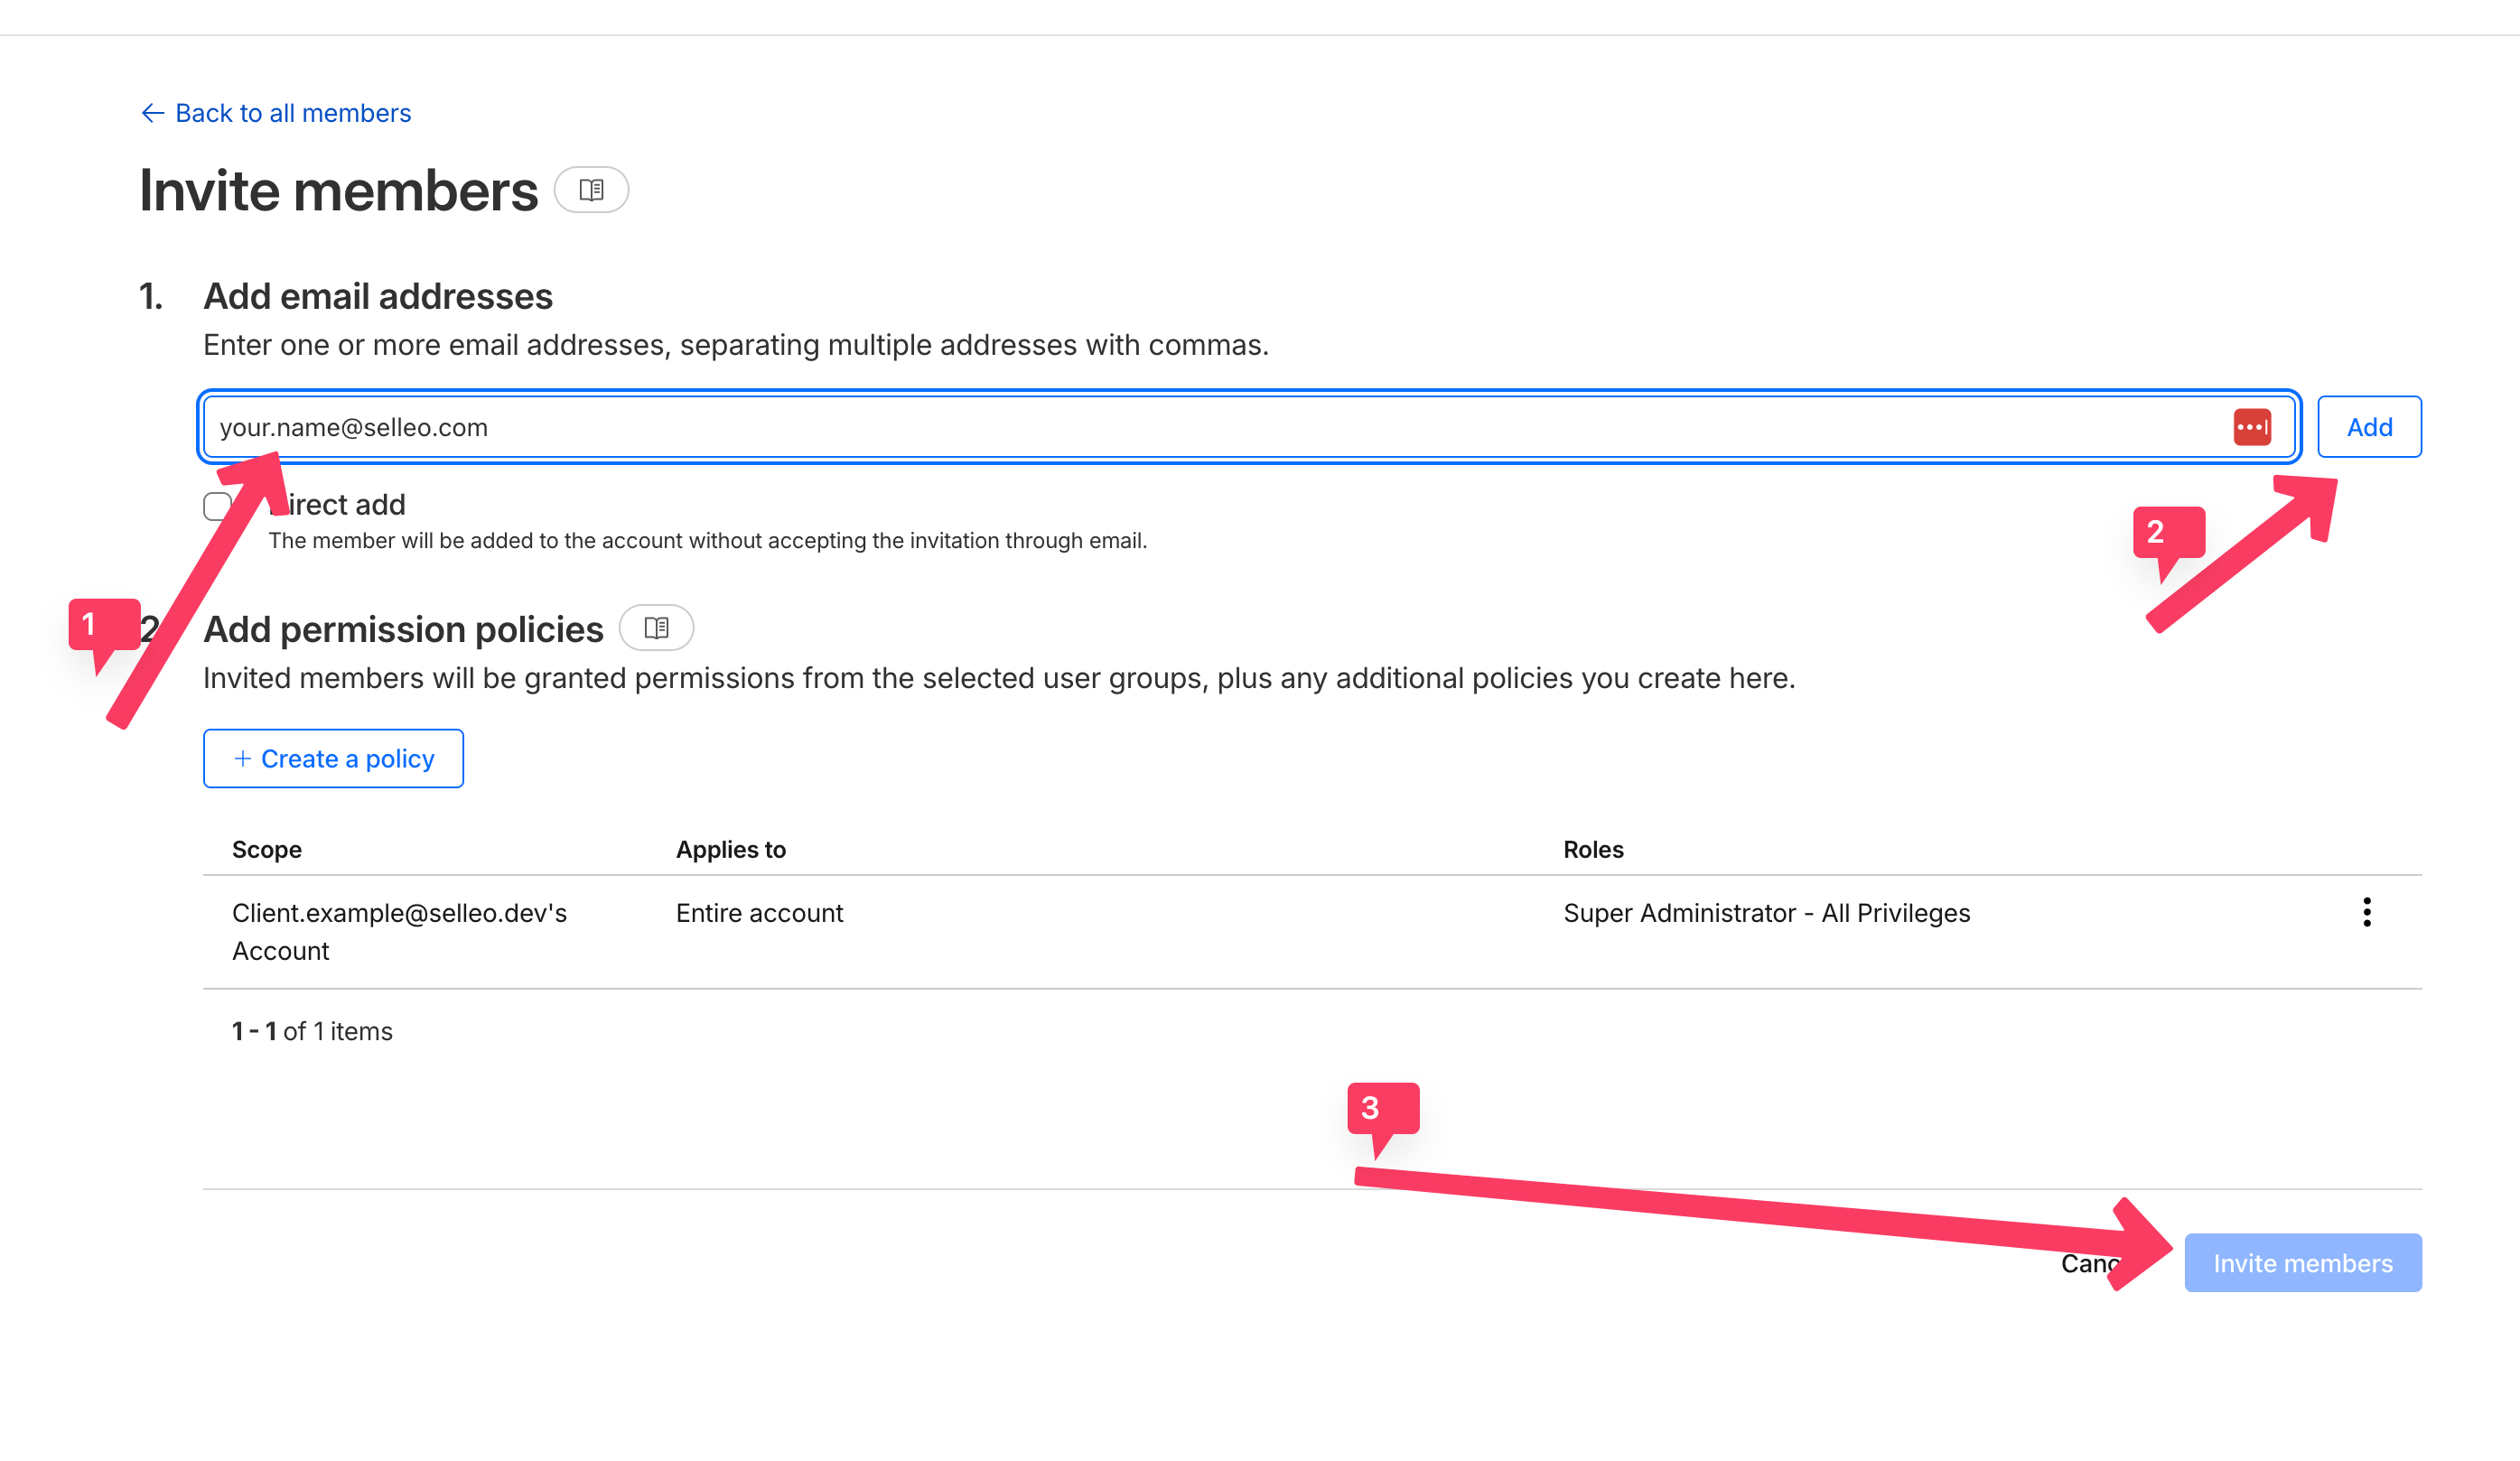The image size is (2520, 1461).
Task: Open the permission policies documentation book icon
Action: tap(656, 628)
